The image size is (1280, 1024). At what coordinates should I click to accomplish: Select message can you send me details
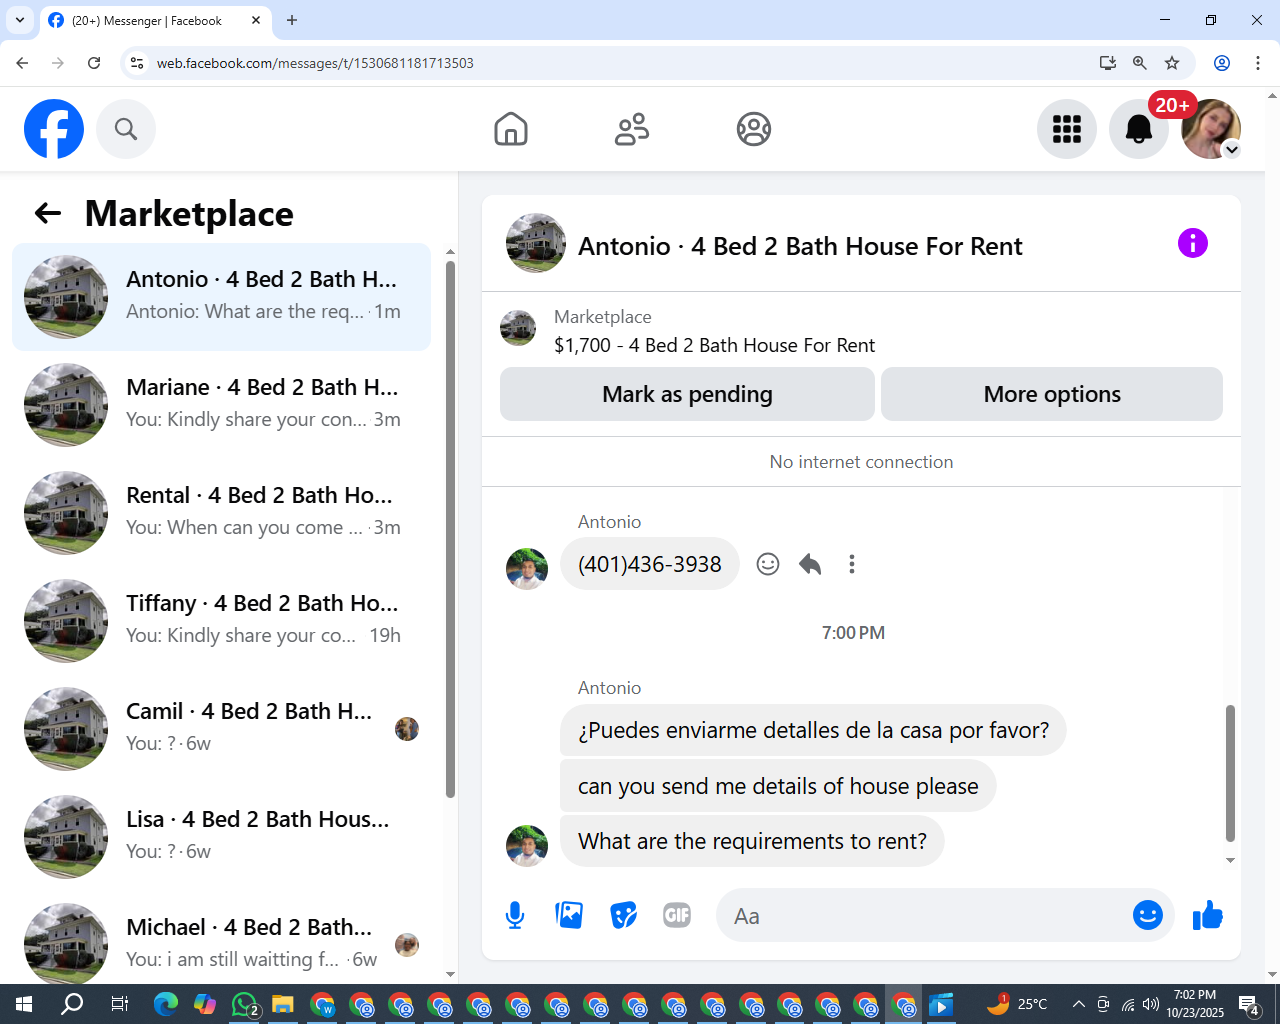tap(778, 786)
